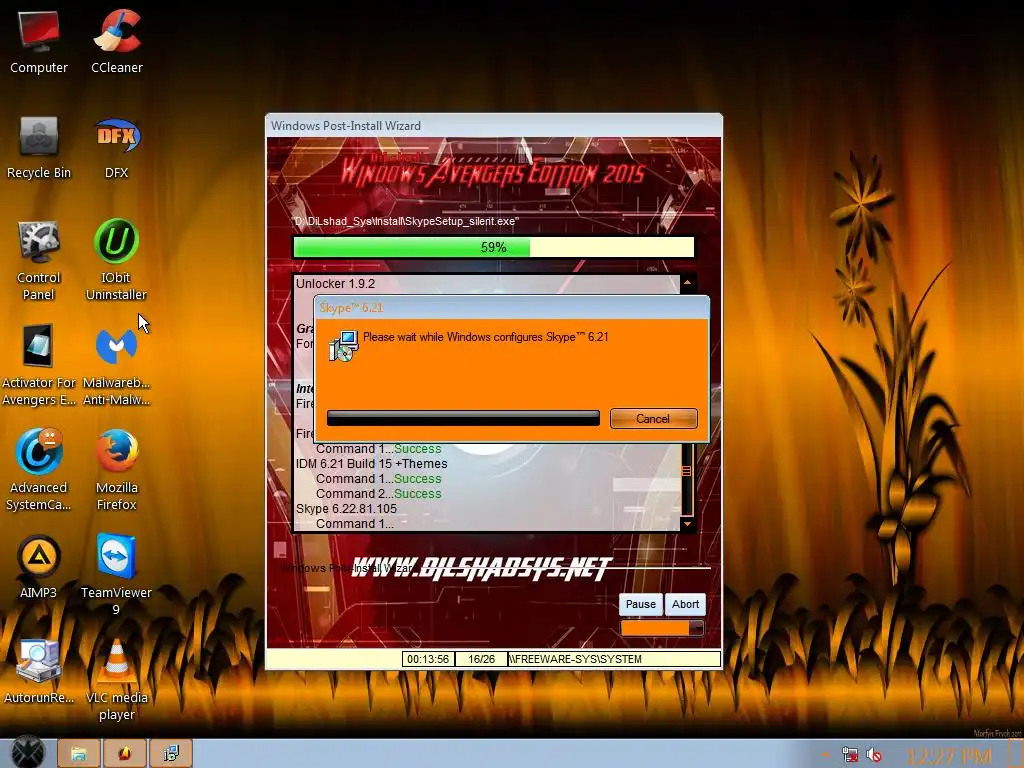Select the Skype 6.22.81.105 log entry

click(346, 509)
